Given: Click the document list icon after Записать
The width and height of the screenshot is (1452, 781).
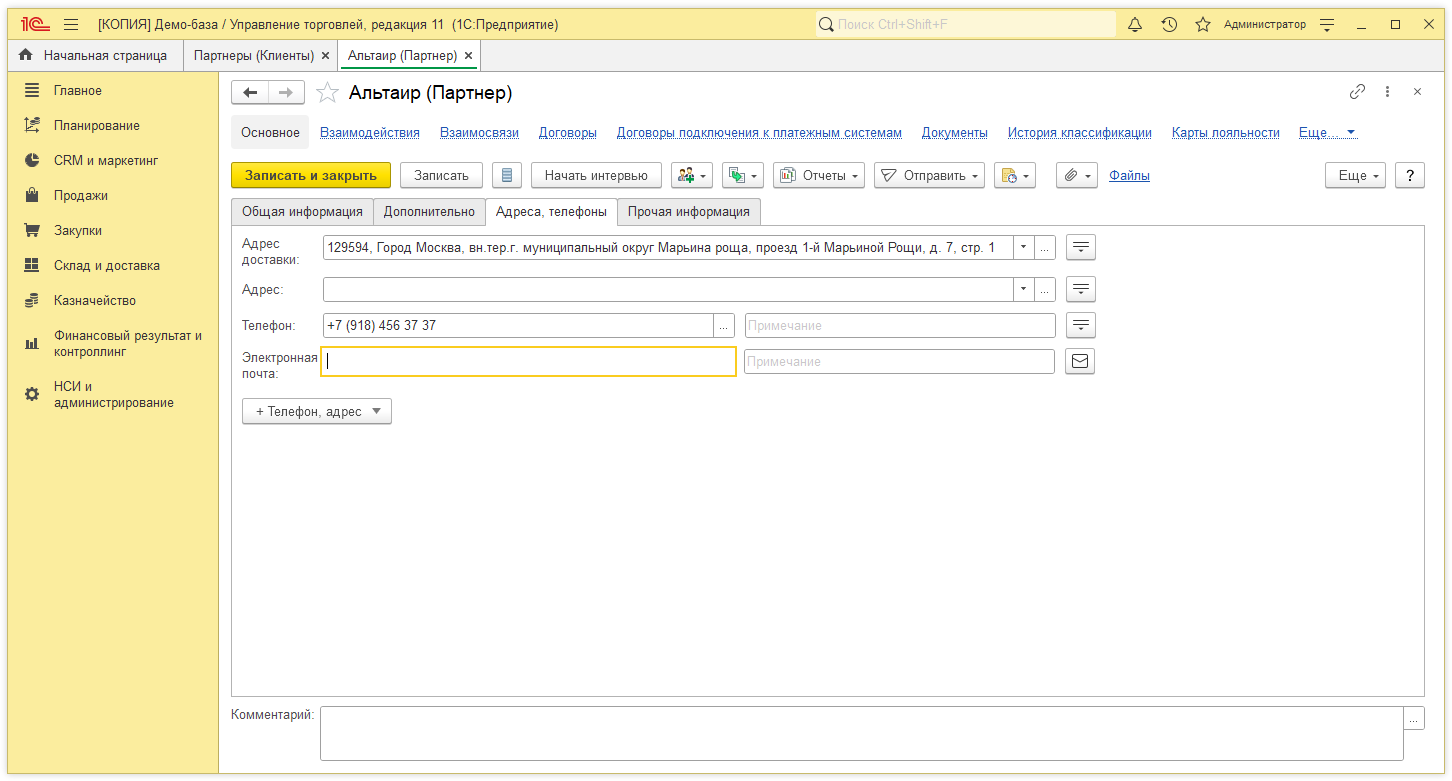Looking at the screenshot, I should (x=507, y=175).
